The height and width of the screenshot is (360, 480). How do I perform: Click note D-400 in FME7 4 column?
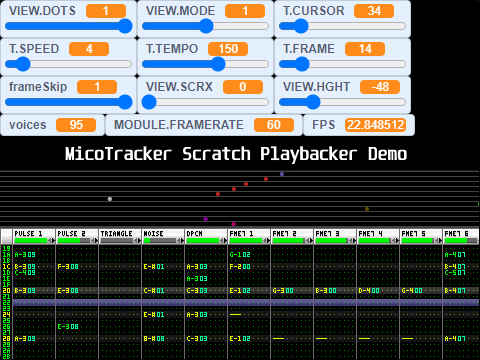pos(369,291)
